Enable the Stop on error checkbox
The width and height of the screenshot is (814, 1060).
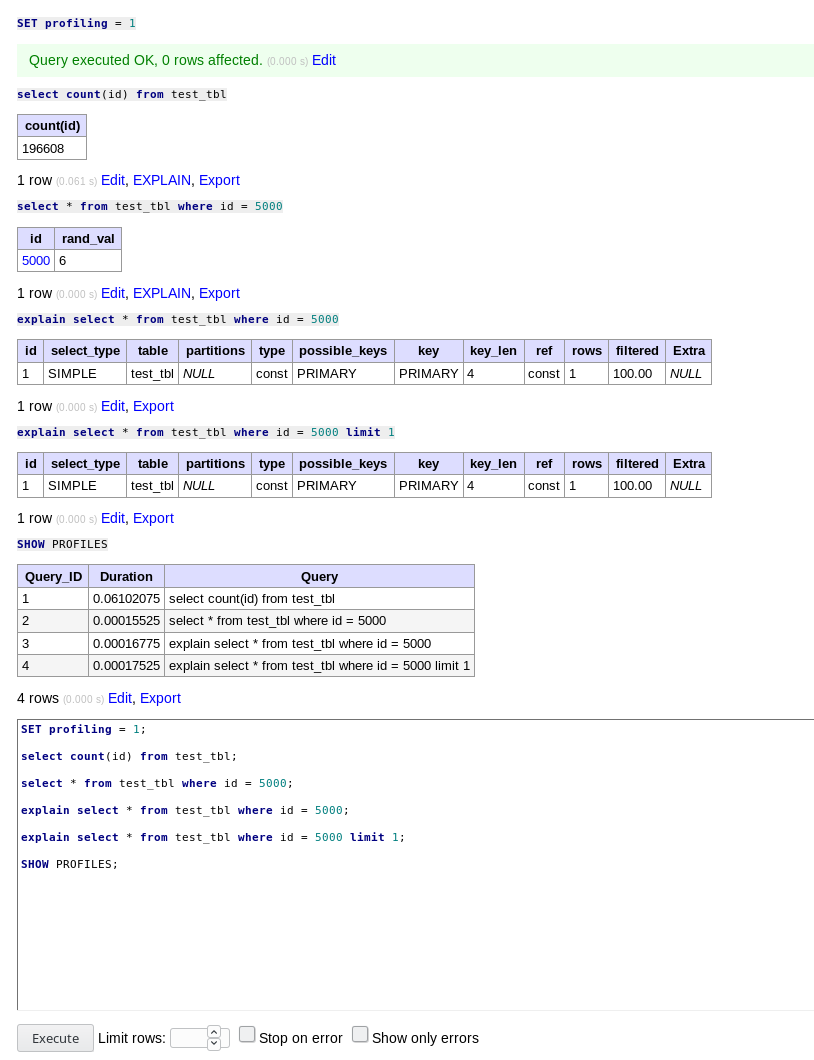point(247,1035)
